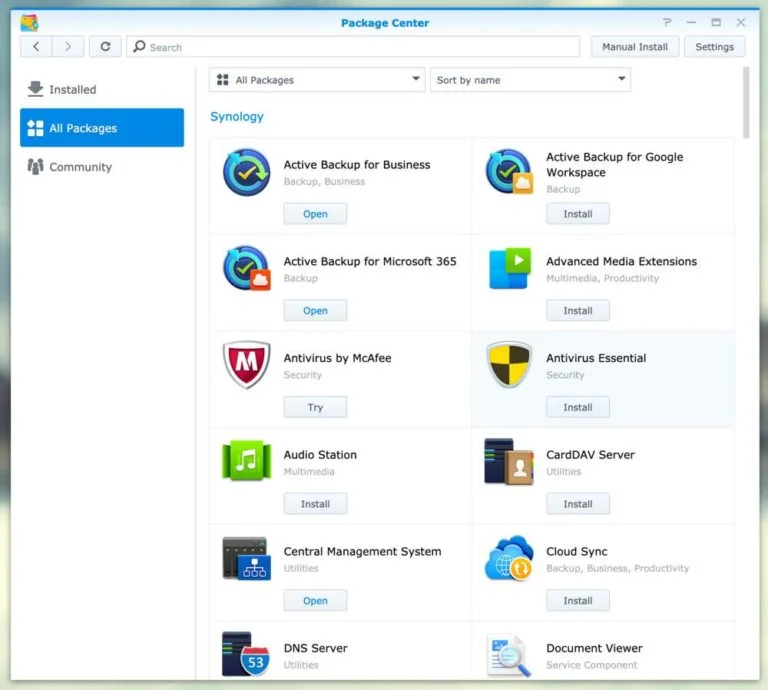Click the CardDAV Server title

590,454
